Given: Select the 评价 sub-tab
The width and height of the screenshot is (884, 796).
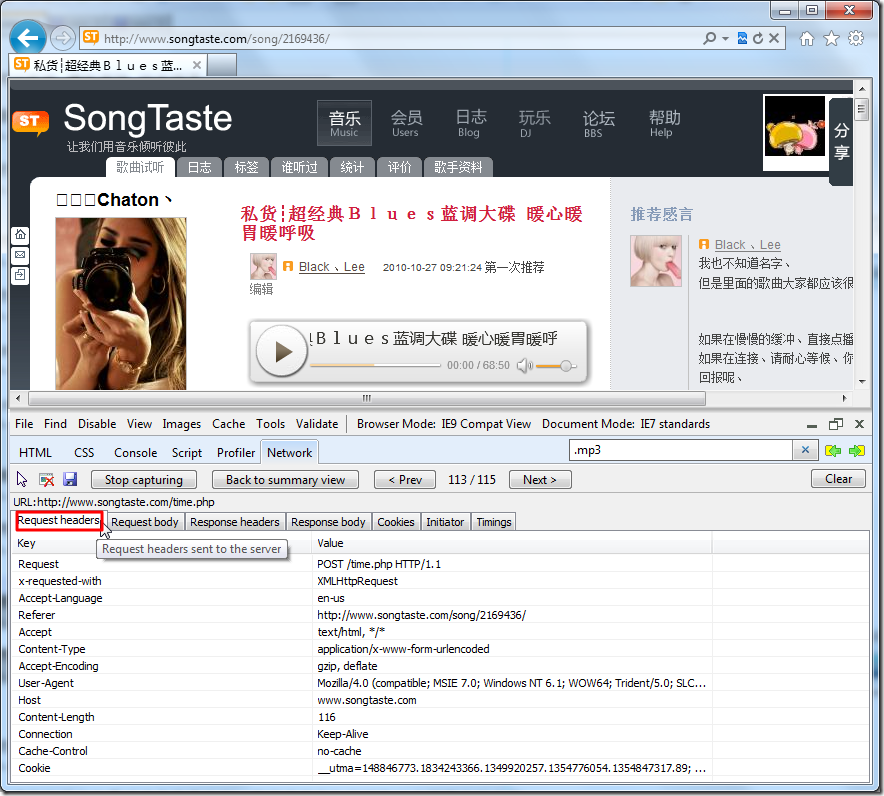Looking at the screenshot, I should [x=399, y=167].
